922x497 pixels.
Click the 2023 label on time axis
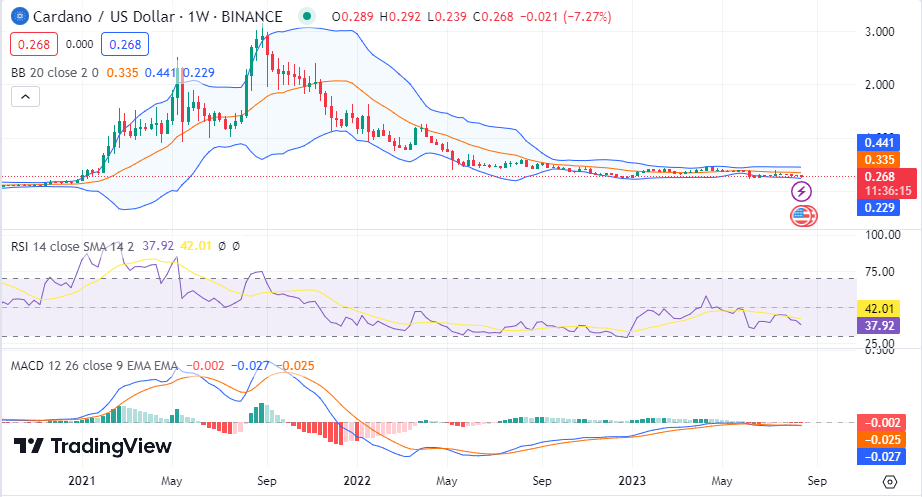632,481
